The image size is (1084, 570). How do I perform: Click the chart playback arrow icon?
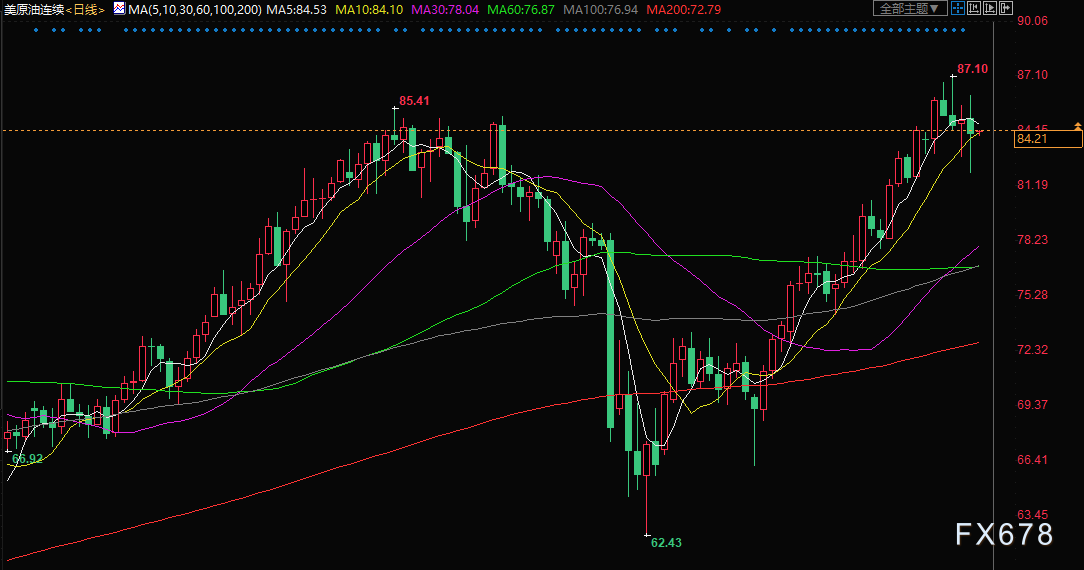pyautogui.click(x=990, y=9)
